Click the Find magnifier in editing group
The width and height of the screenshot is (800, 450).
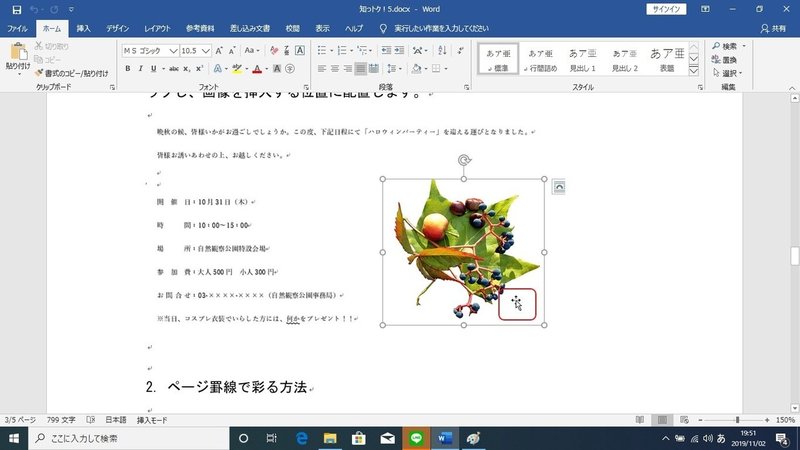726,46
